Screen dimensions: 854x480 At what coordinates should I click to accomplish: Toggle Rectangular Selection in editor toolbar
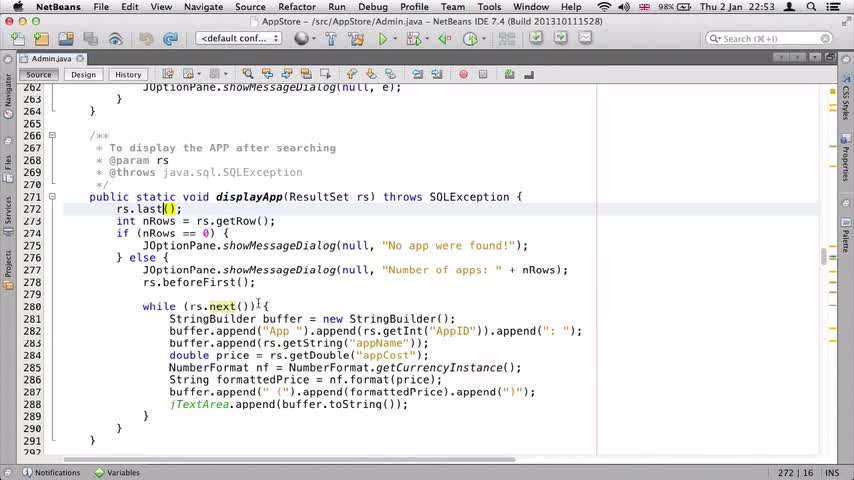coord(325,74)
